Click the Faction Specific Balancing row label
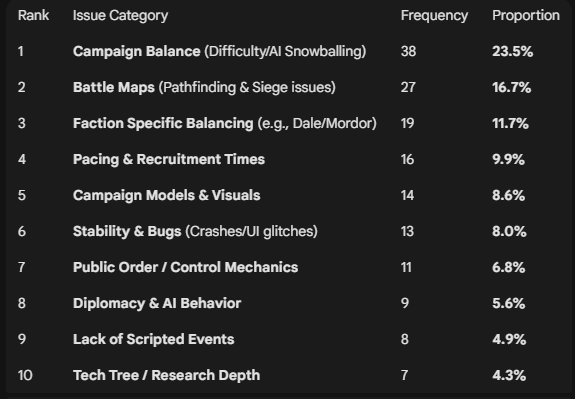Image resolution: width=575 pixels, height=399 pixels. (224, 123)
